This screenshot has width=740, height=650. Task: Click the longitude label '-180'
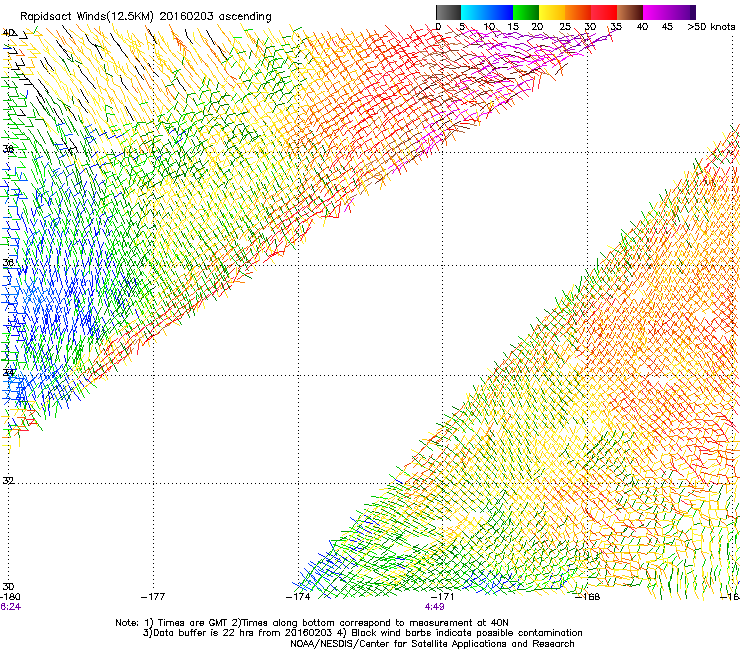[10, 597]
